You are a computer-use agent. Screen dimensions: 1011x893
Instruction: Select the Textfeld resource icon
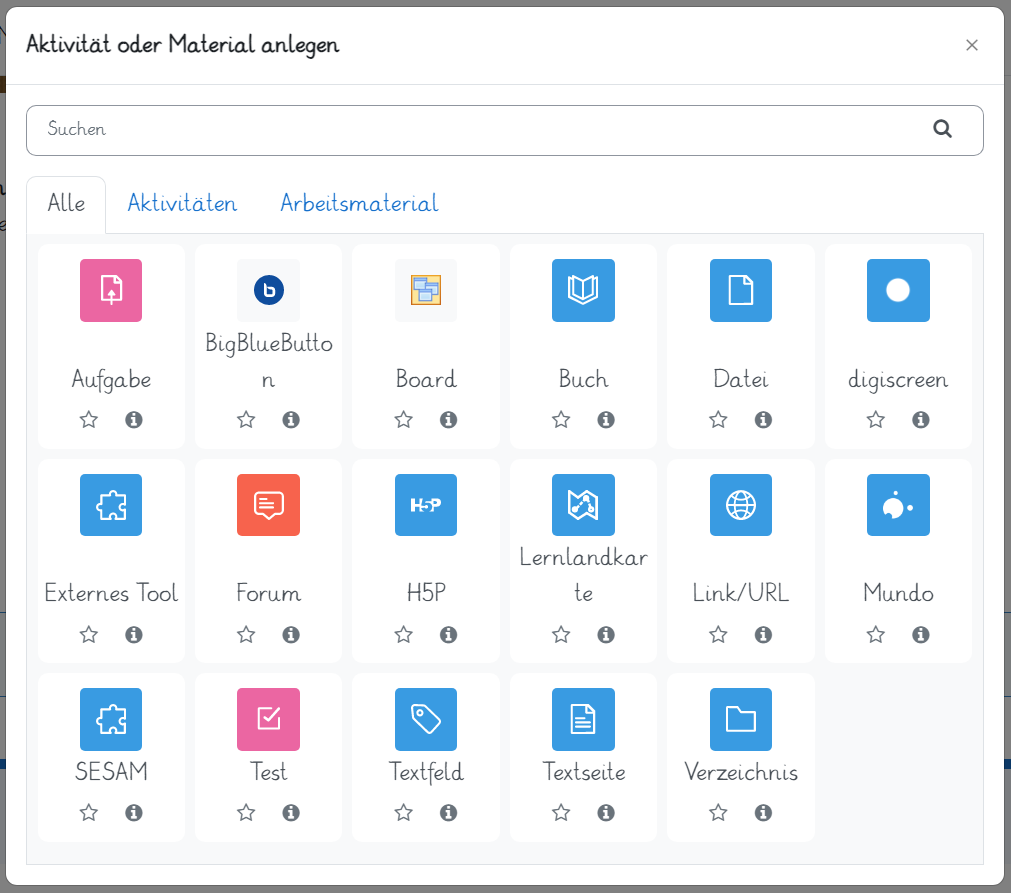[425, 719]
